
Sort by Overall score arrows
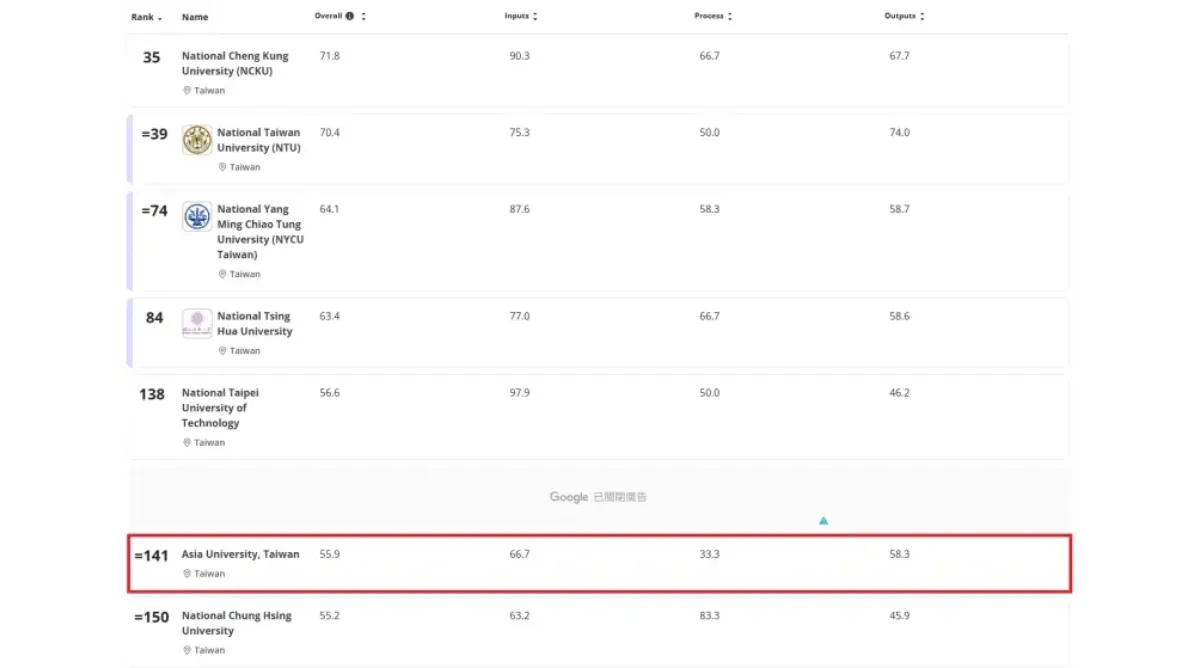(x=364, y=17)
